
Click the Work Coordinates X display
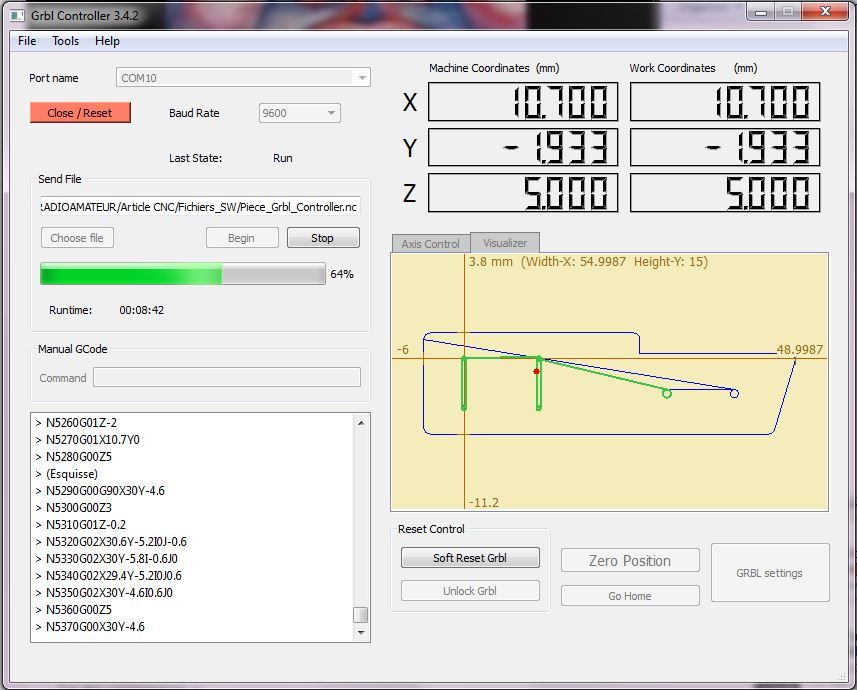[x=725, y=102]
